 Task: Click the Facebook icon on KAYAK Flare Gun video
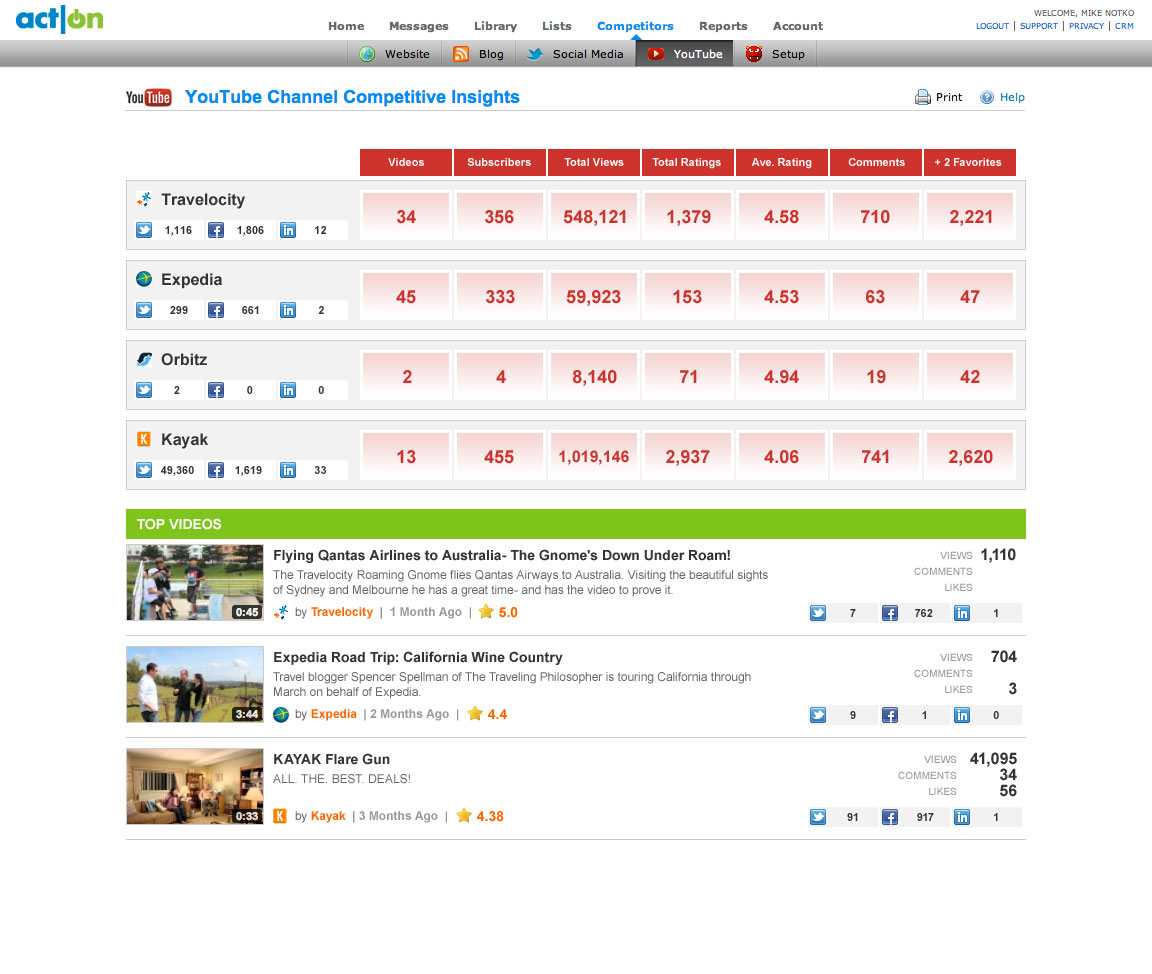point(890,818)
